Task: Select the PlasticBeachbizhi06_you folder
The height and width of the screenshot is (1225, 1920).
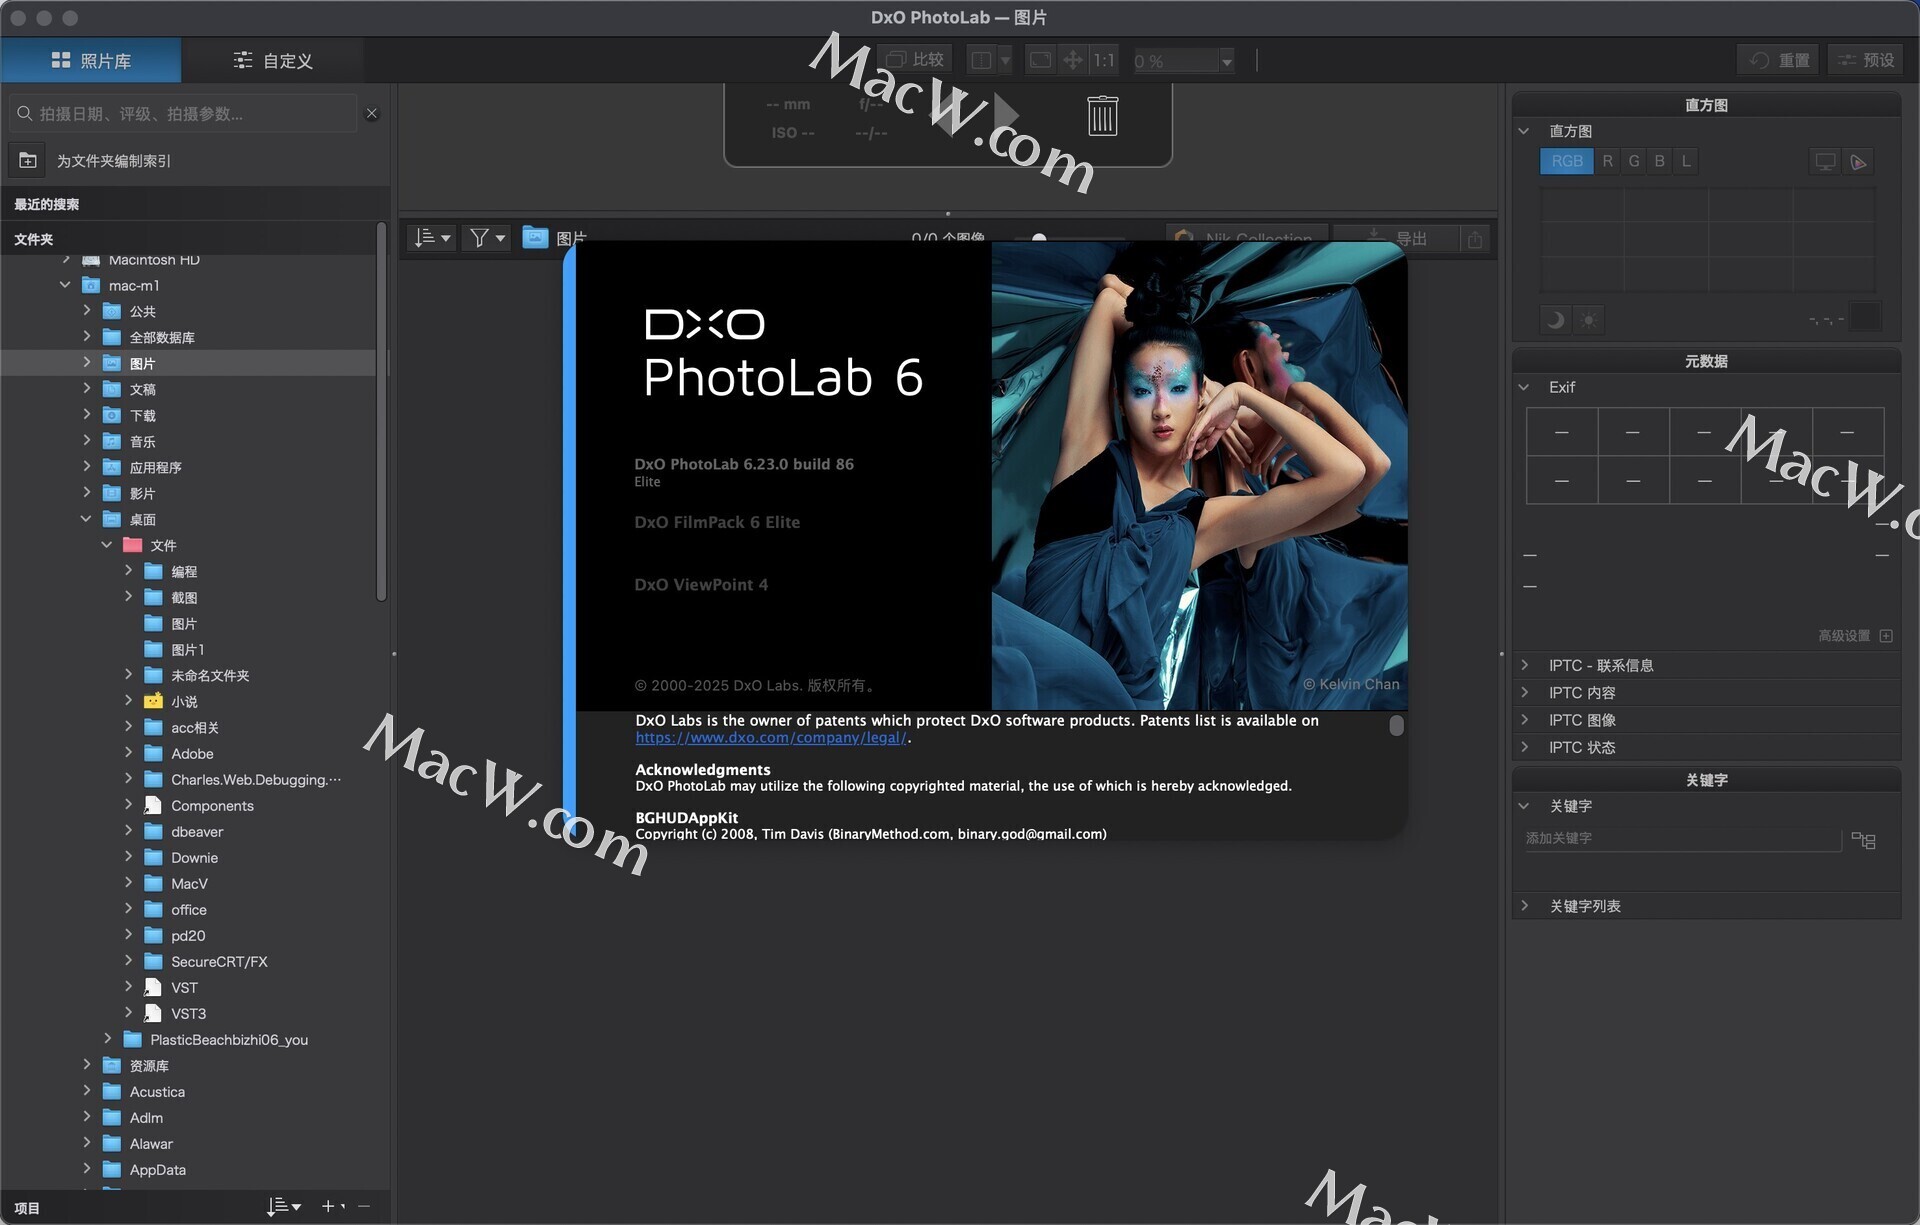Action: [229, 1039]
